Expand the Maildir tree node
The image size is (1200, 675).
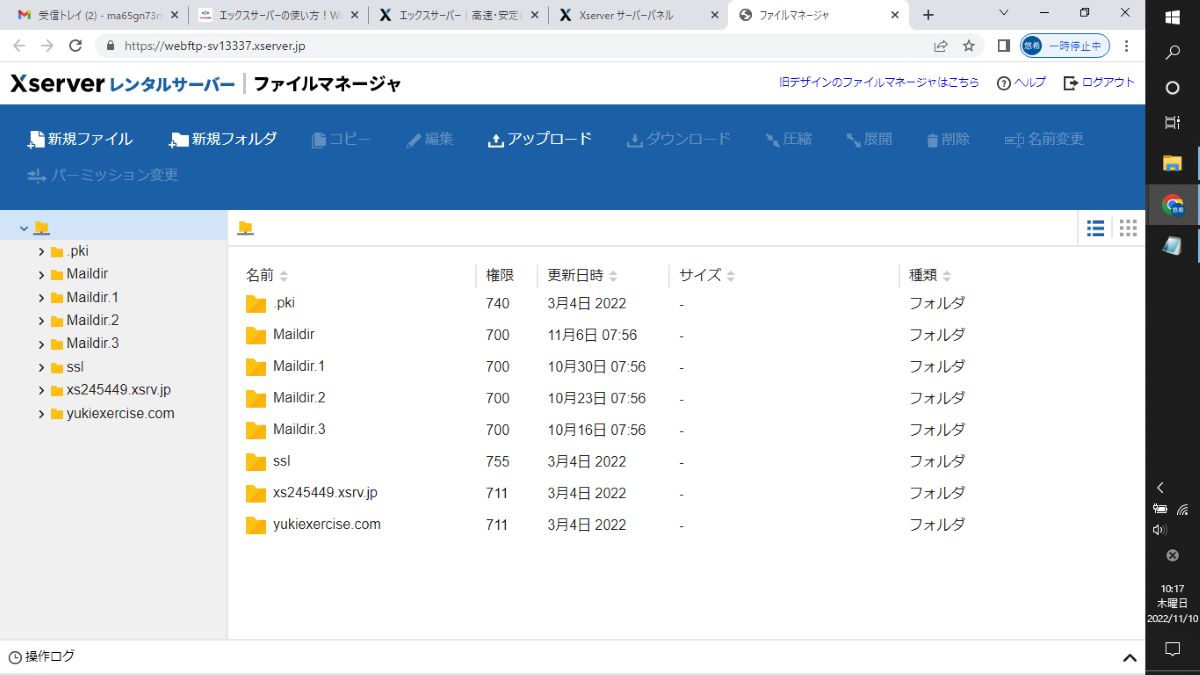tap(41, 275)
